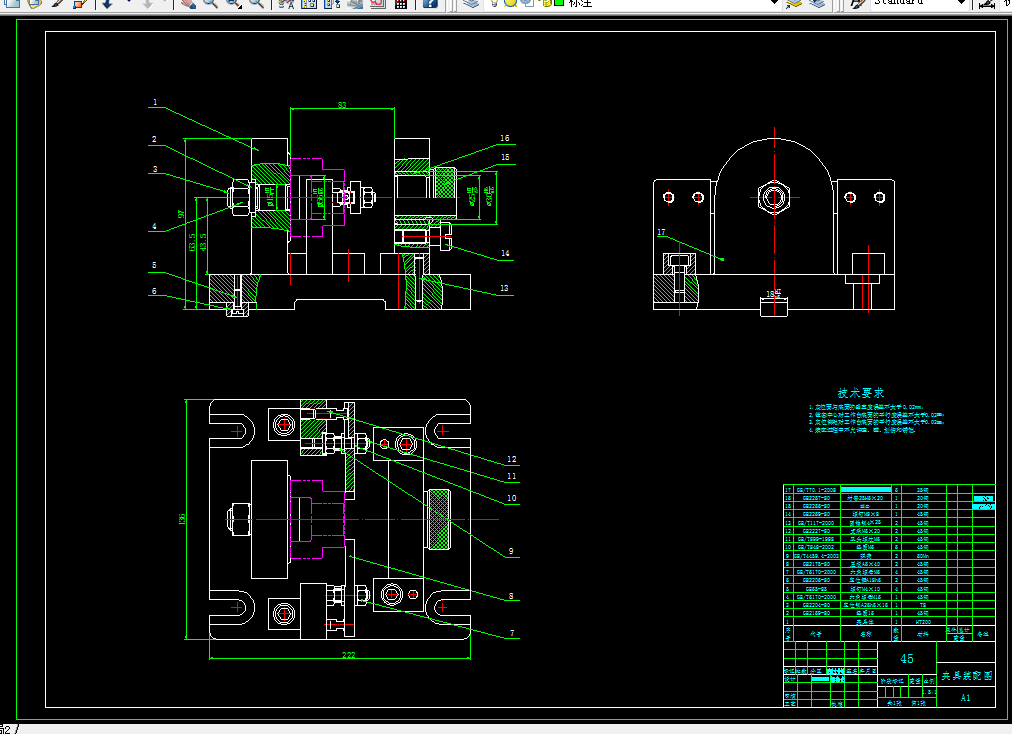Expand the Standard text style dropdown
The image size is (1012, 734).
961,3
